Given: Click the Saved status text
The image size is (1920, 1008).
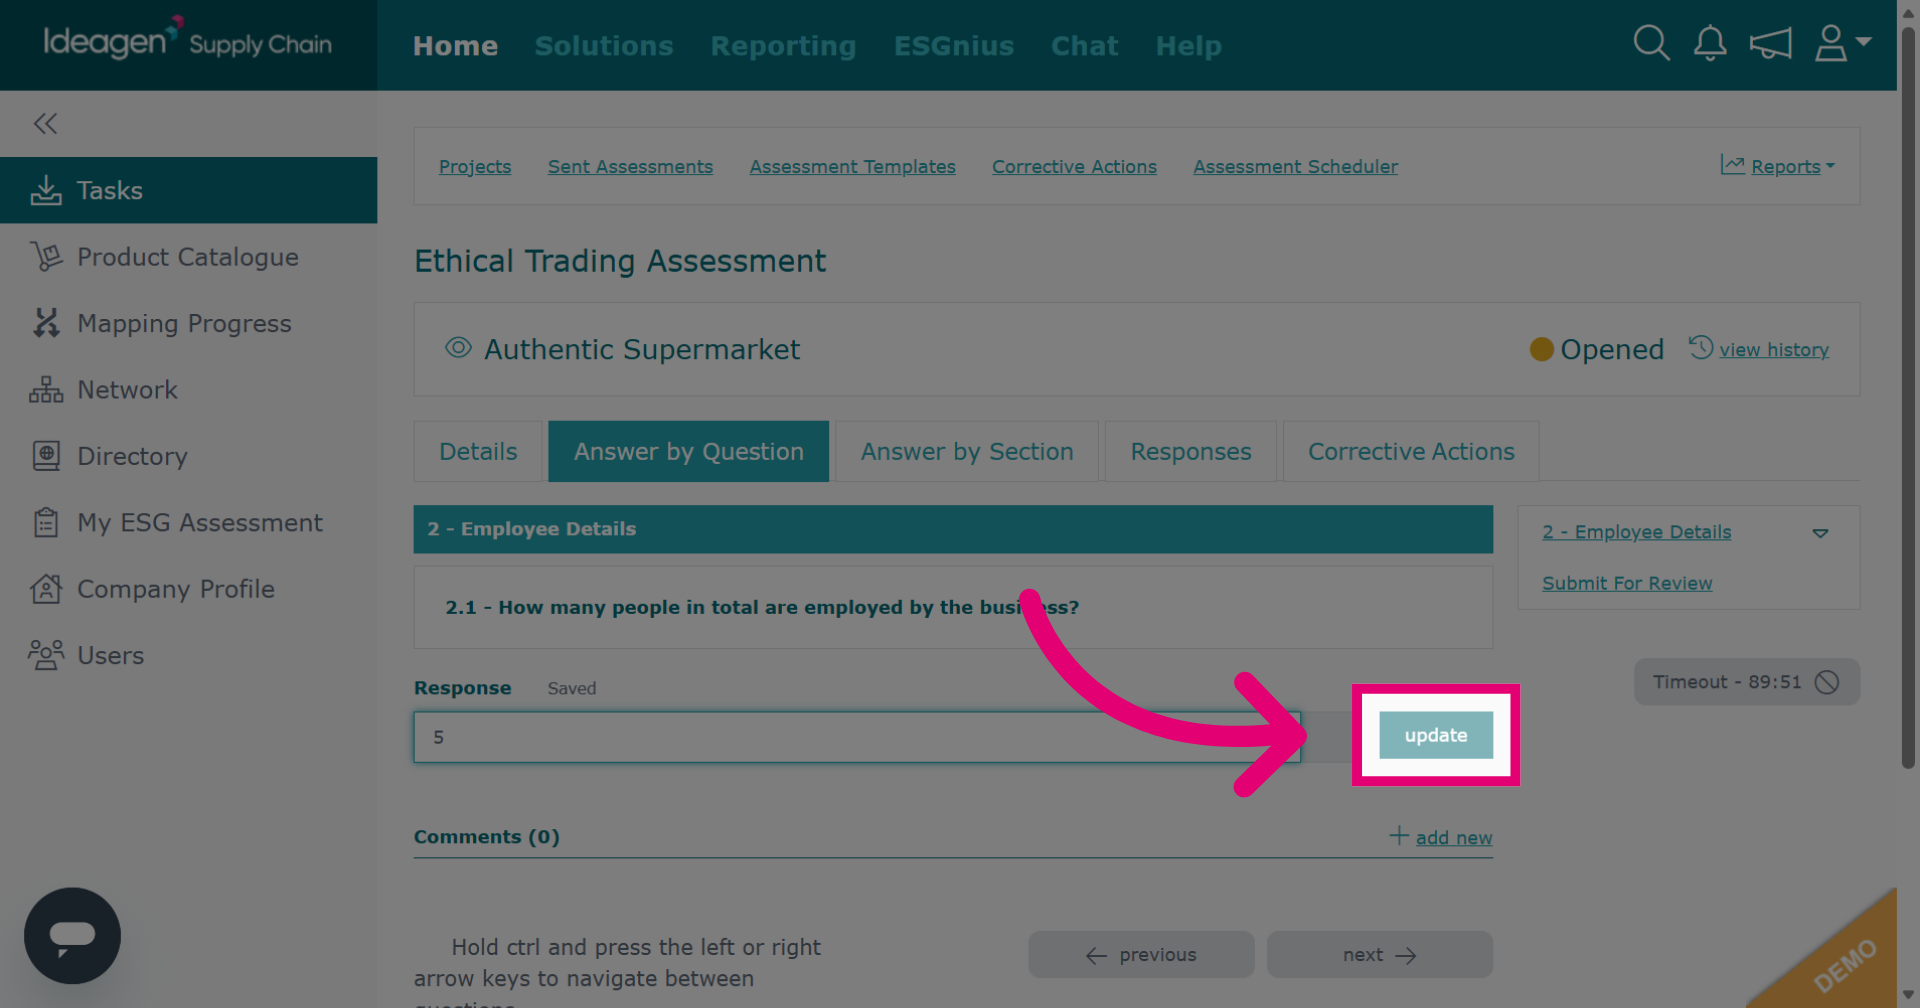Looking at the screenshot, I should [x=572, y=688].
